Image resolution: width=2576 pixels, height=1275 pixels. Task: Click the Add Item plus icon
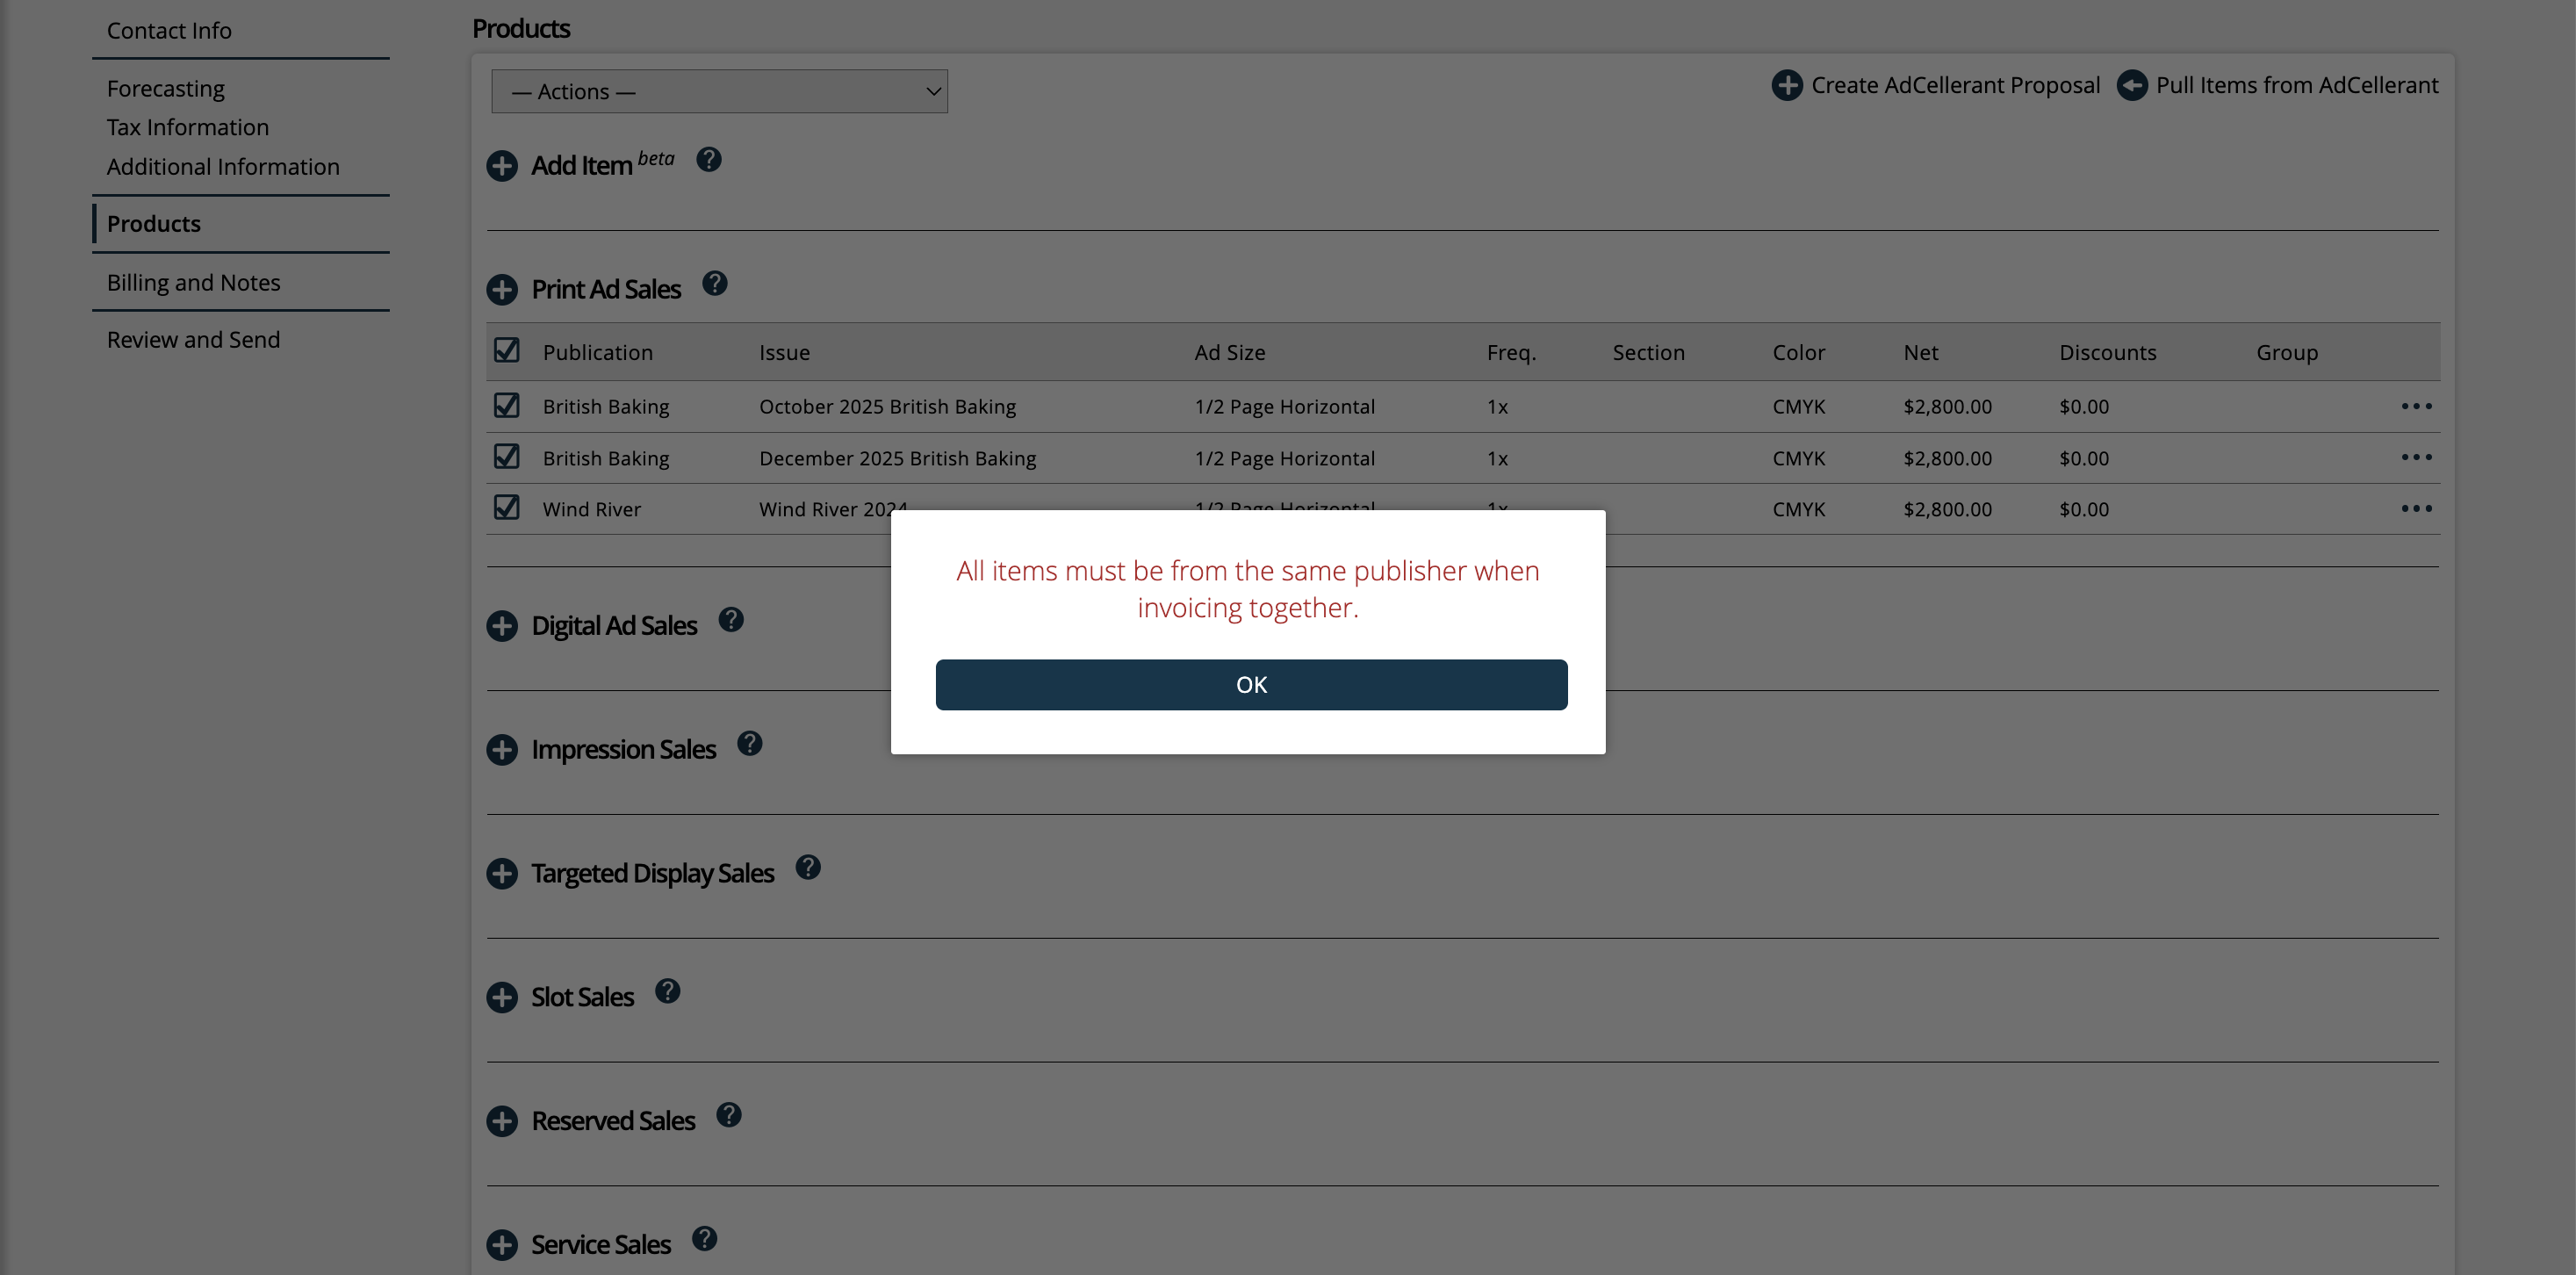coord(502,166)
